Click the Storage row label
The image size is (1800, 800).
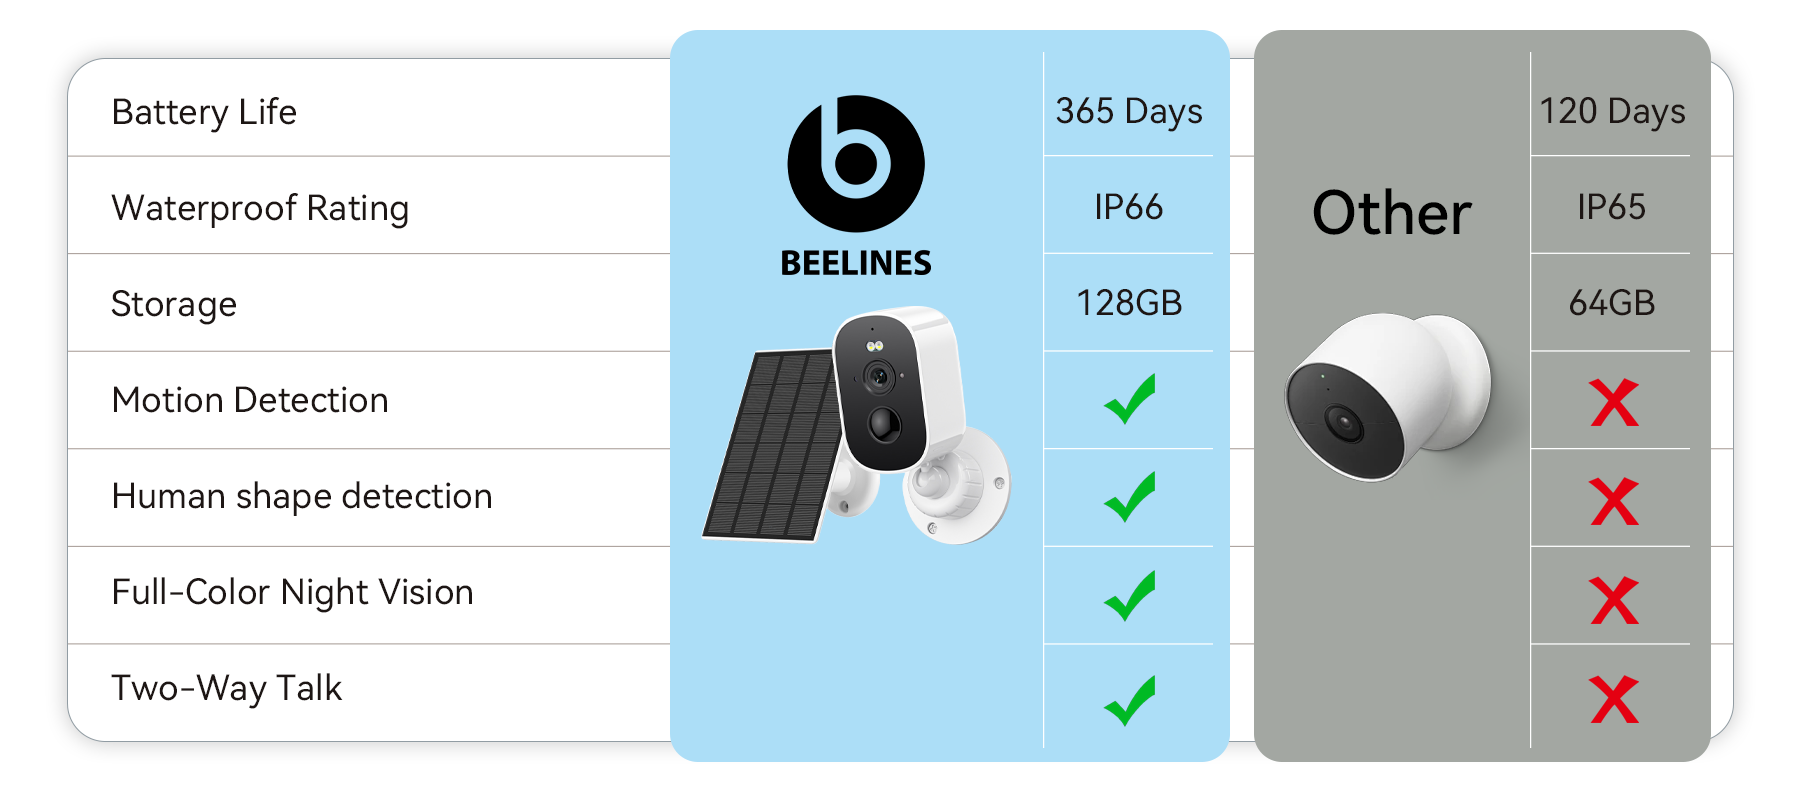click(x=174, y=304)
